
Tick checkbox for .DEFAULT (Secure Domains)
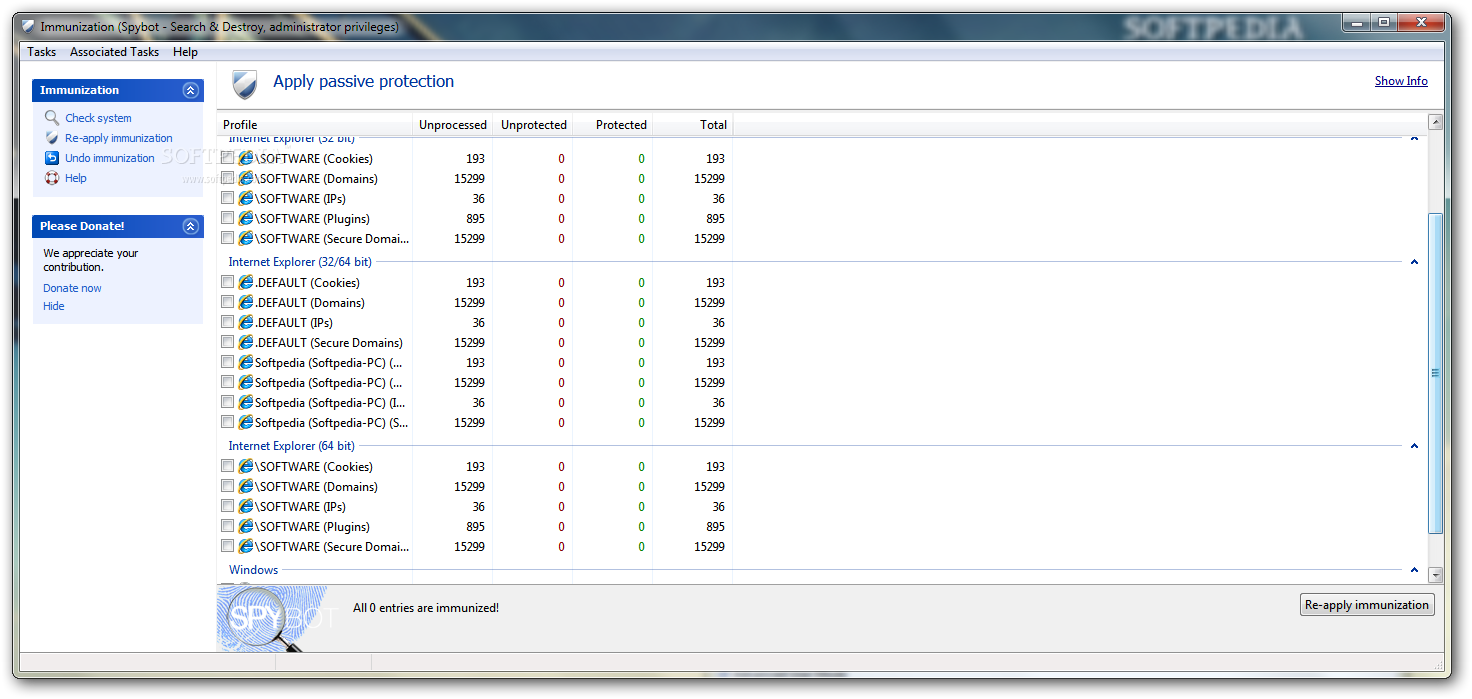(228, 342)
